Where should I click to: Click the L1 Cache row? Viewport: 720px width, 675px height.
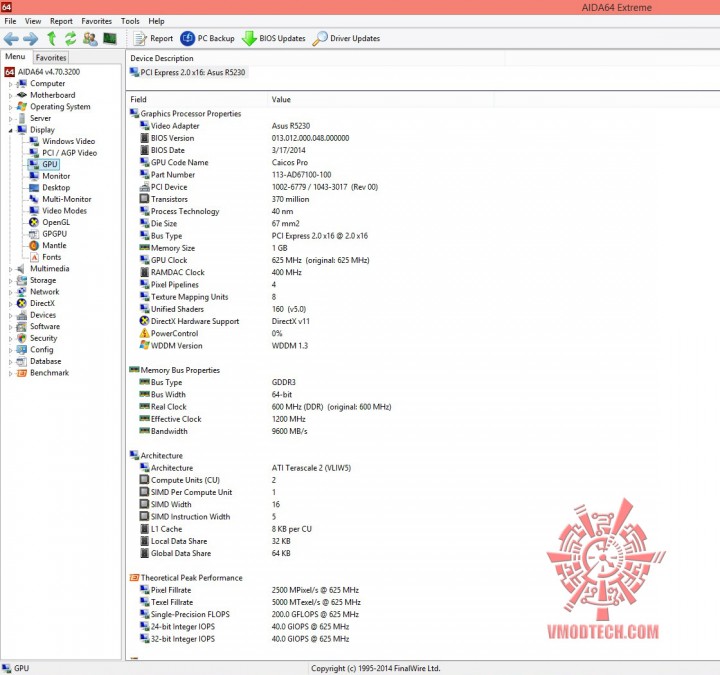(x=226, y=529)
